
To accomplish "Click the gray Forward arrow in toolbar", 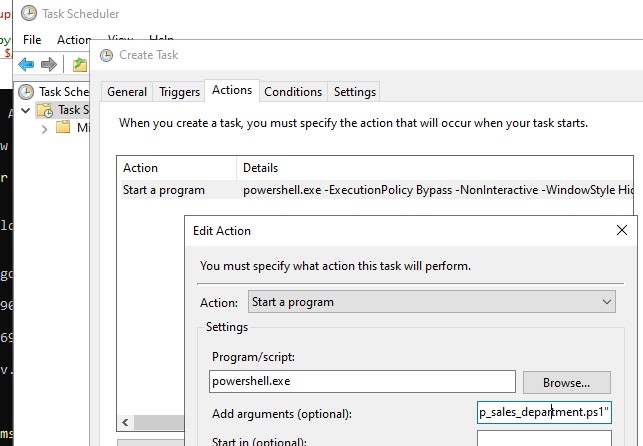I will 49,64.
